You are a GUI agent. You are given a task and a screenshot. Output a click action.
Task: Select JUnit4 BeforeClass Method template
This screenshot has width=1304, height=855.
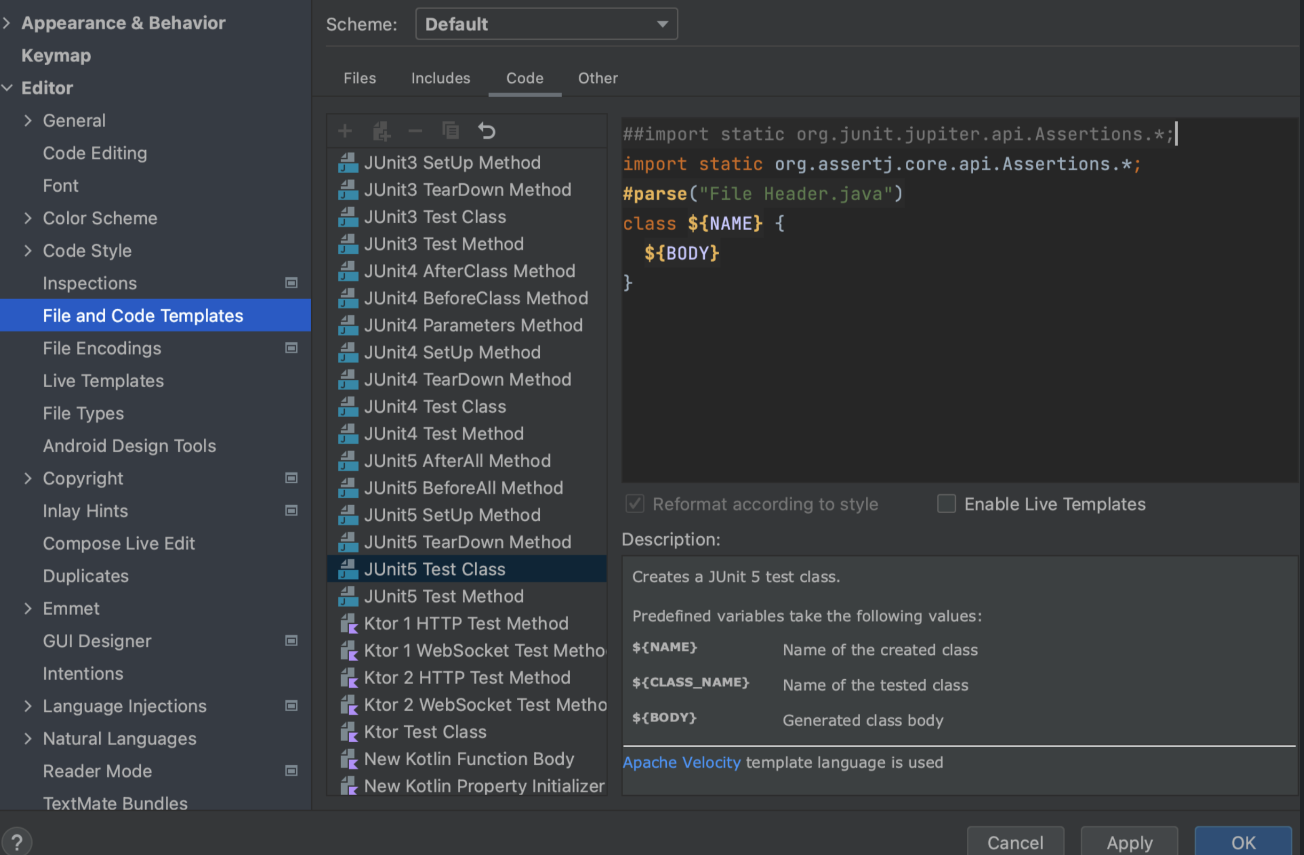coord(467,298)
